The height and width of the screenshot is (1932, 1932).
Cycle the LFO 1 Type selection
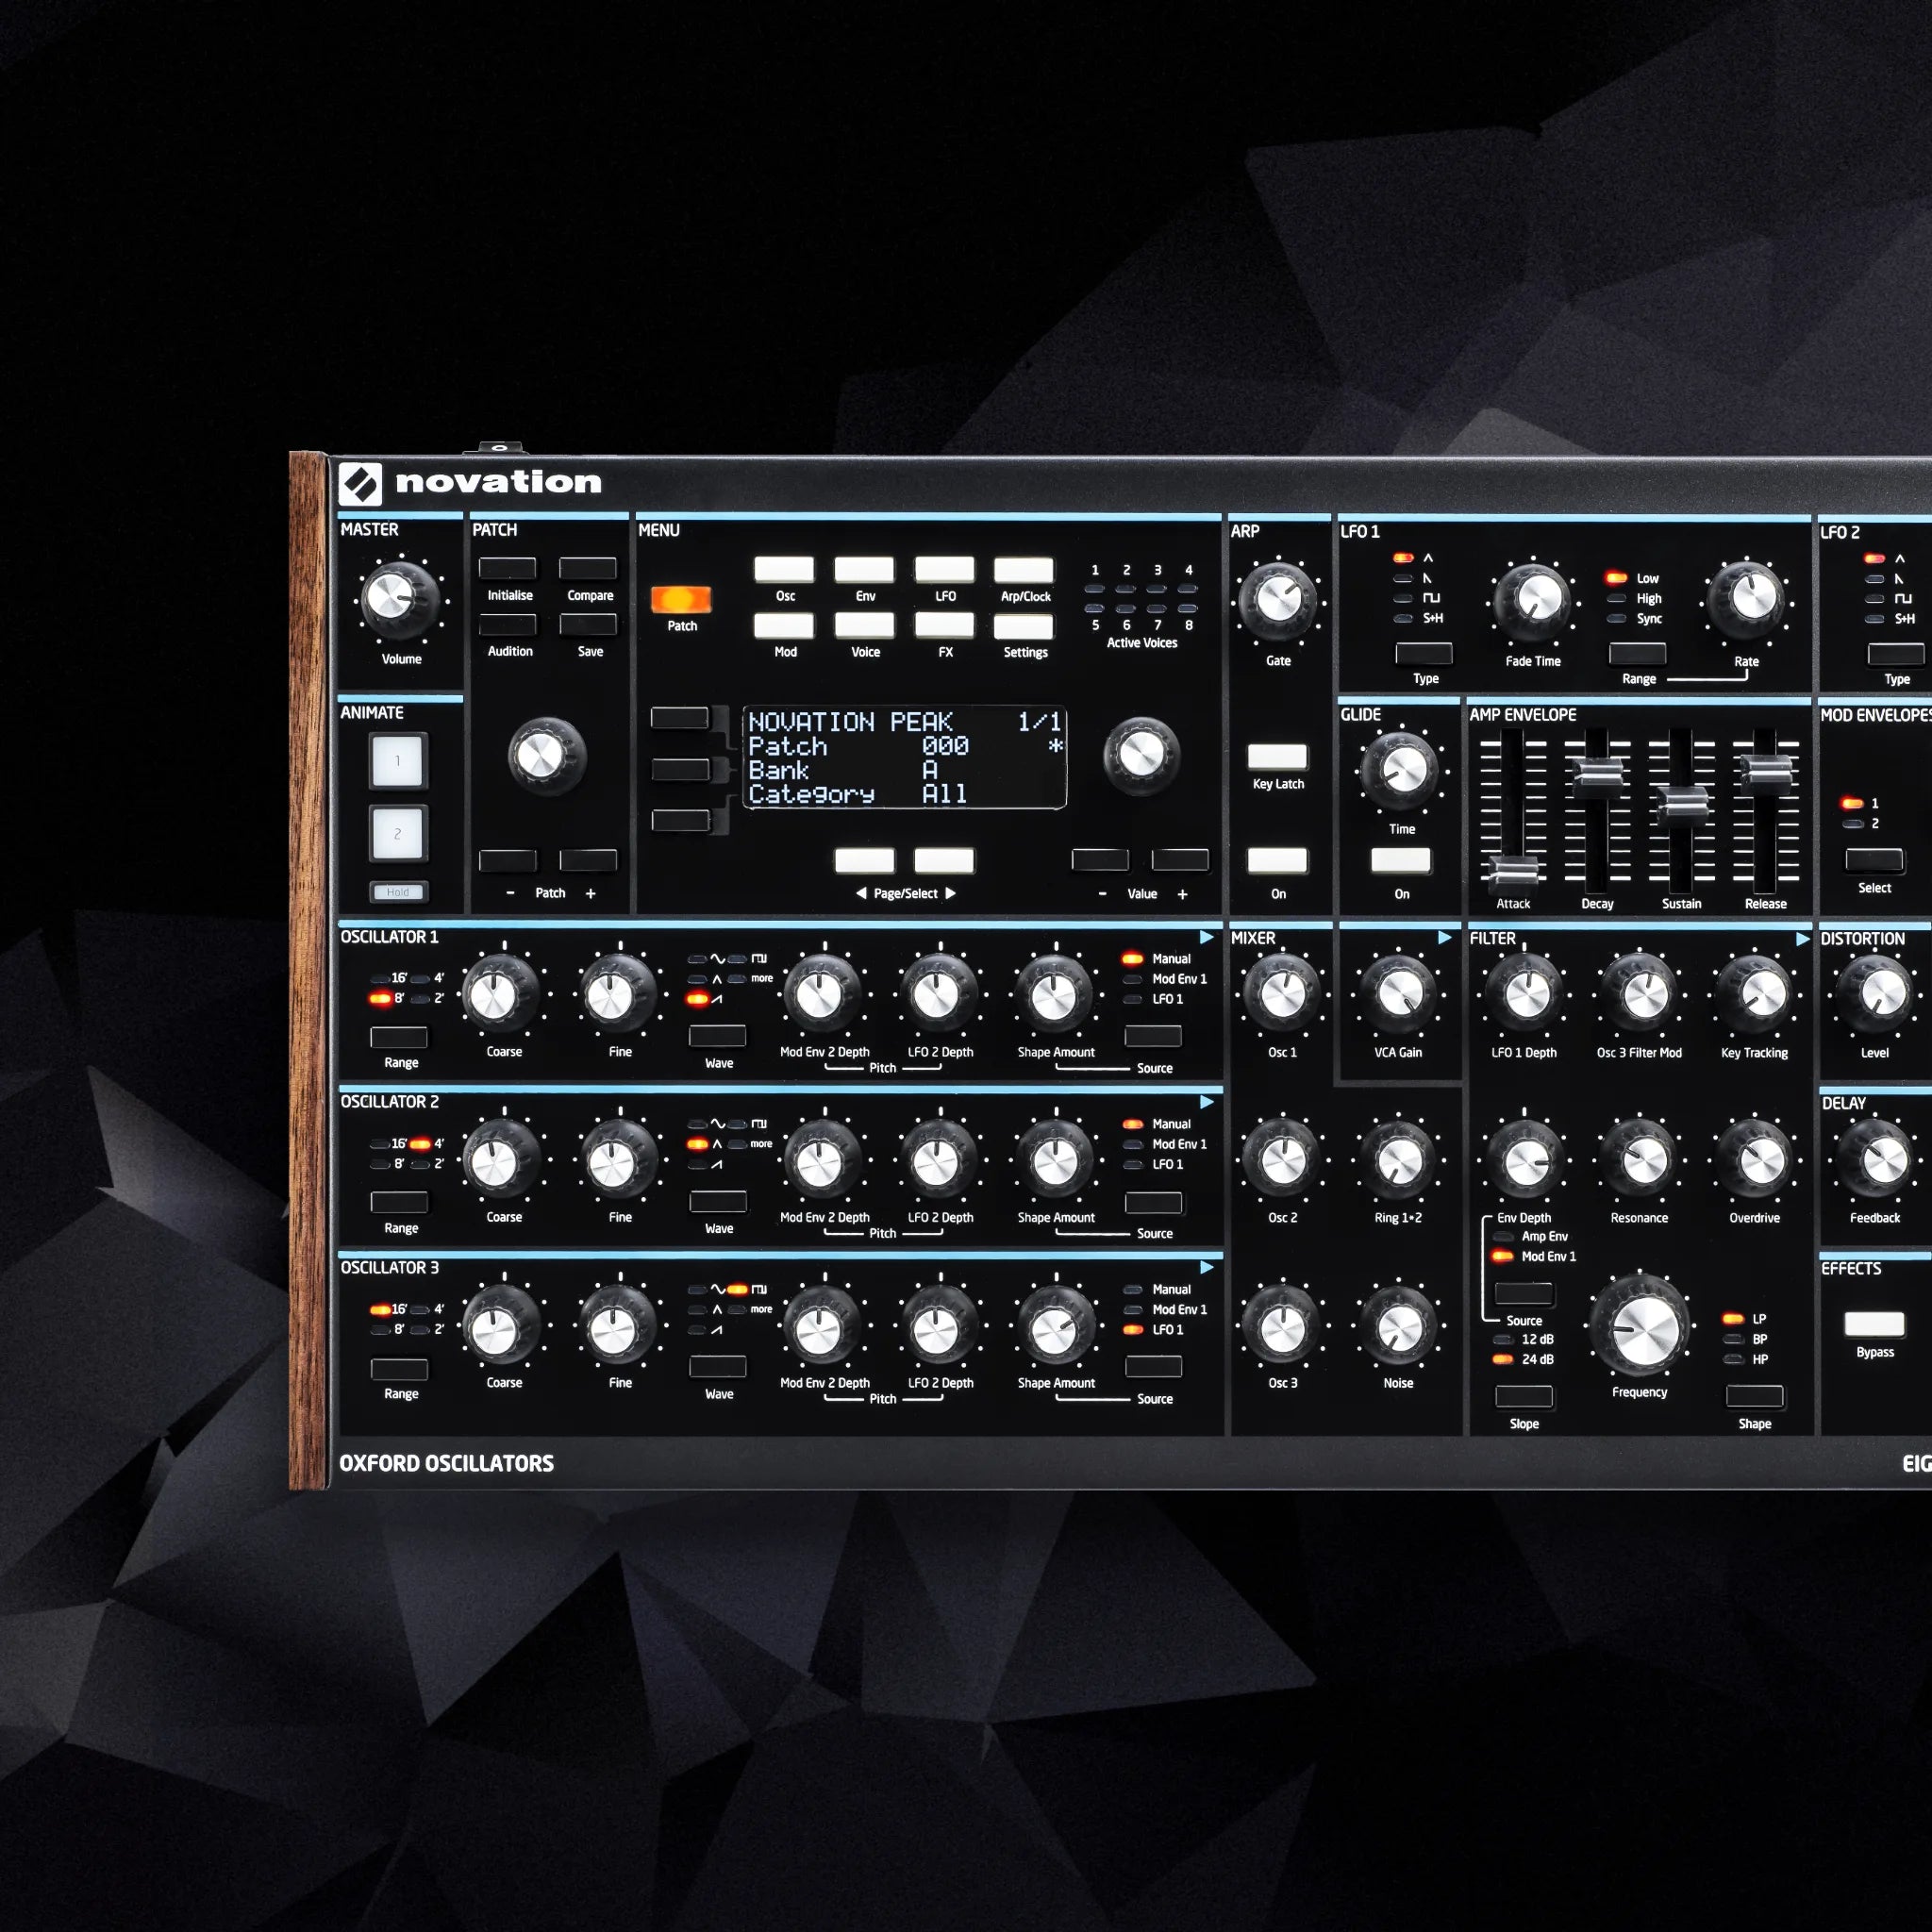tap(1424, 655)
